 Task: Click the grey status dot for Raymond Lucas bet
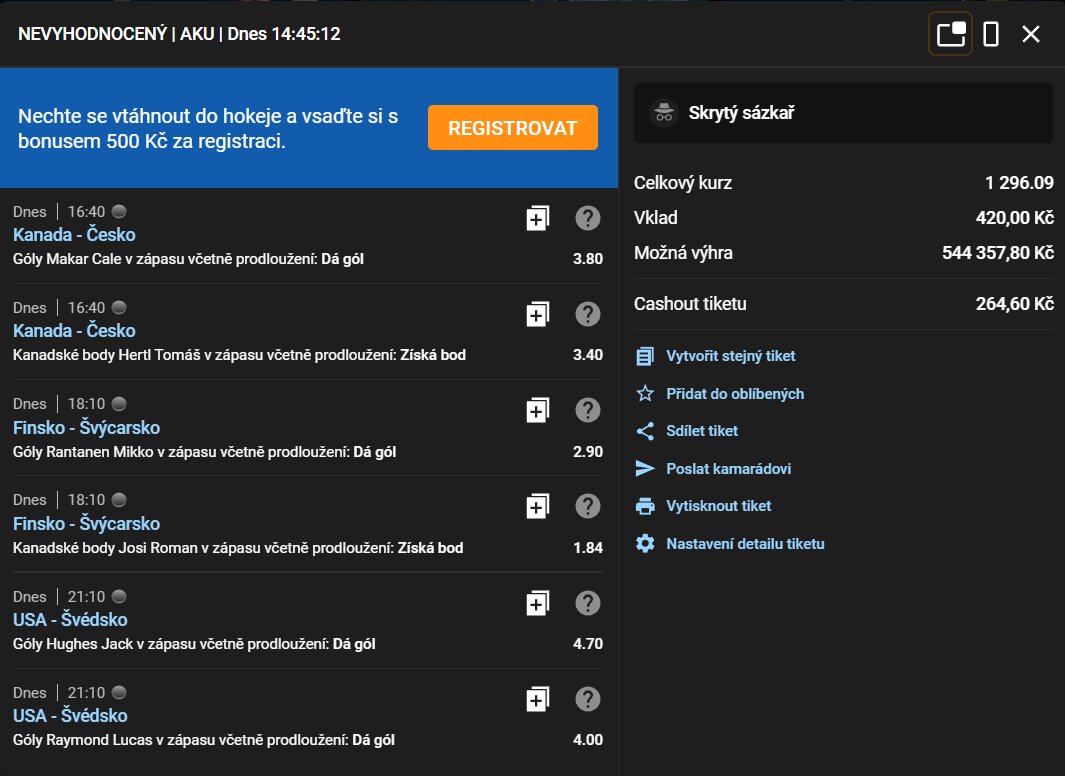[119, 692]
